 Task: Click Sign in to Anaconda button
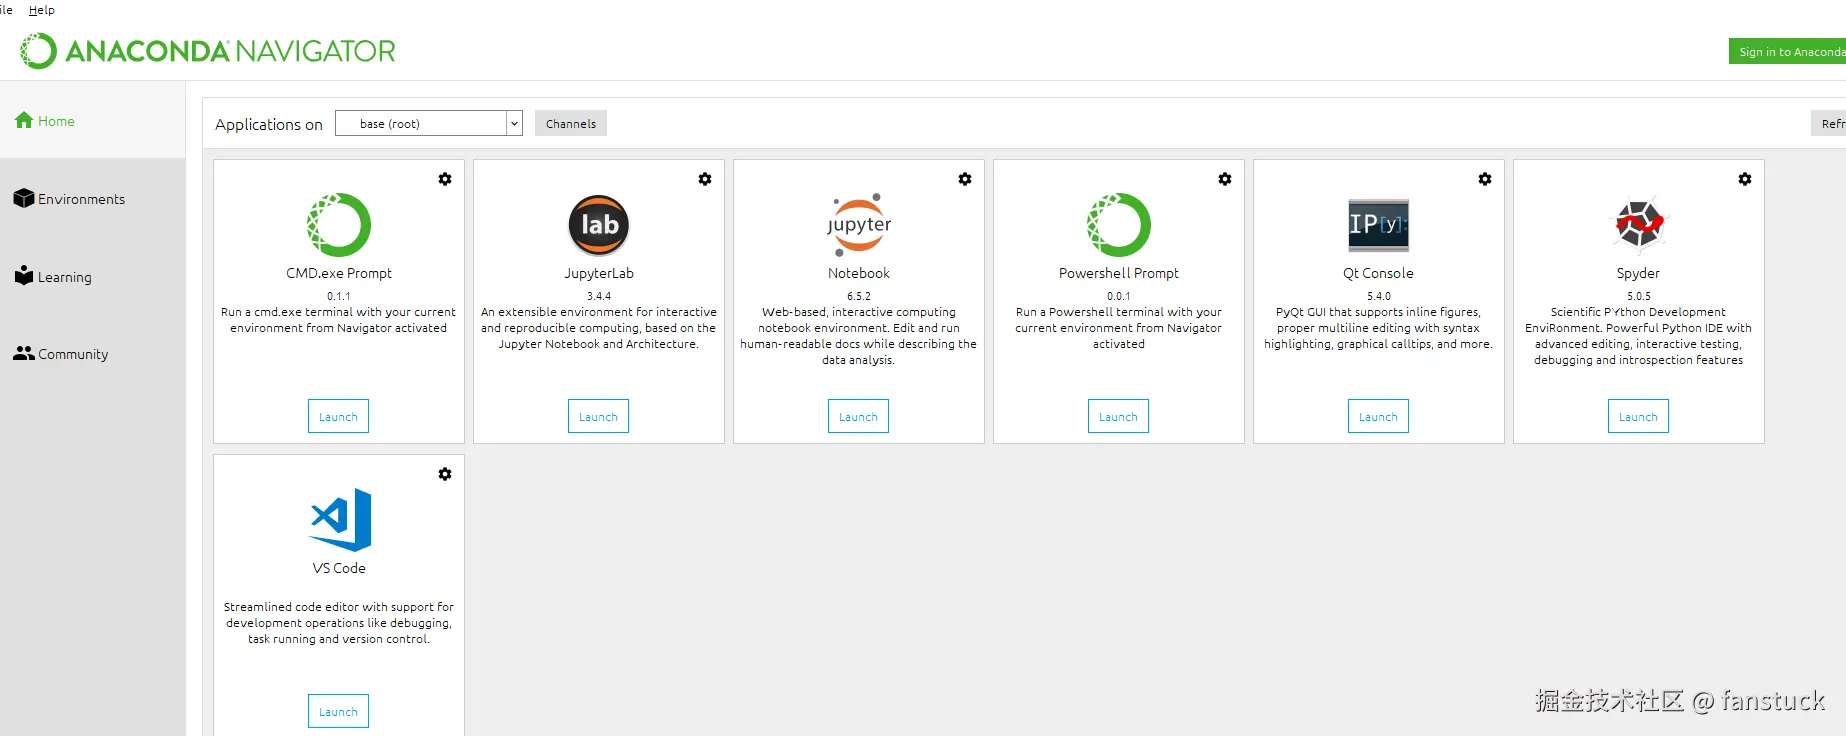1788,52
